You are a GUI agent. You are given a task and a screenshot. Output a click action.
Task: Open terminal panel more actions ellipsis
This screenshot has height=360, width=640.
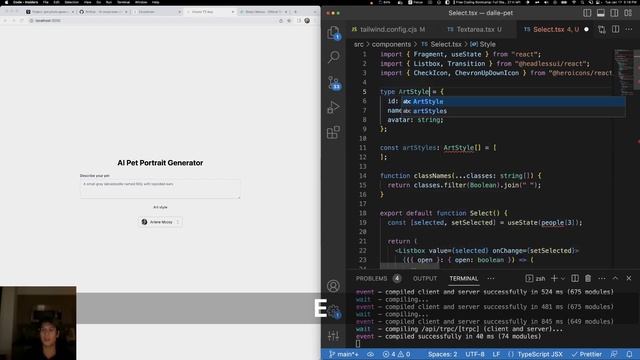602,278
